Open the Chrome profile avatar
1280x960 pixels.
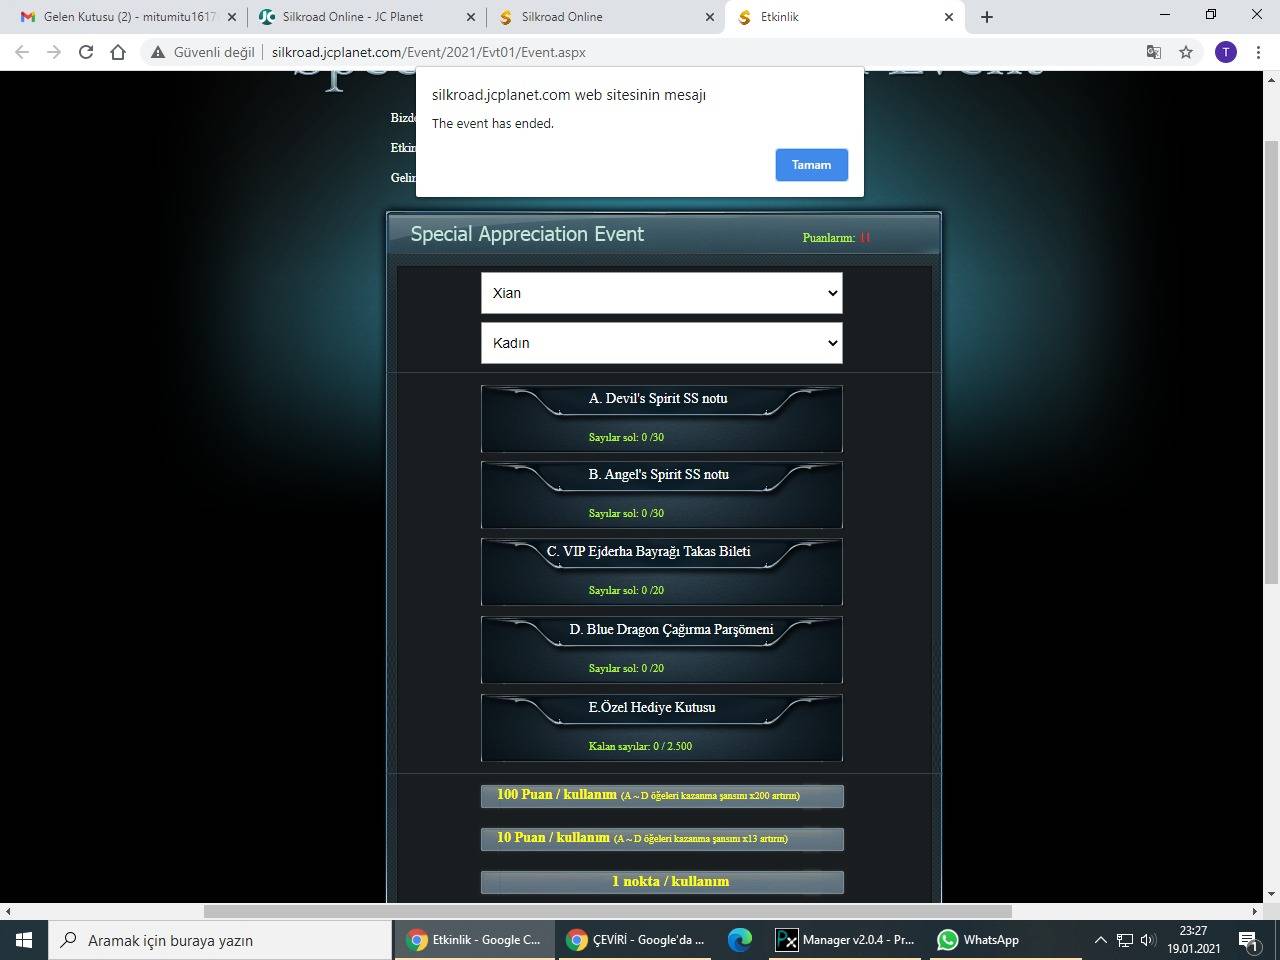[1225, 52]
